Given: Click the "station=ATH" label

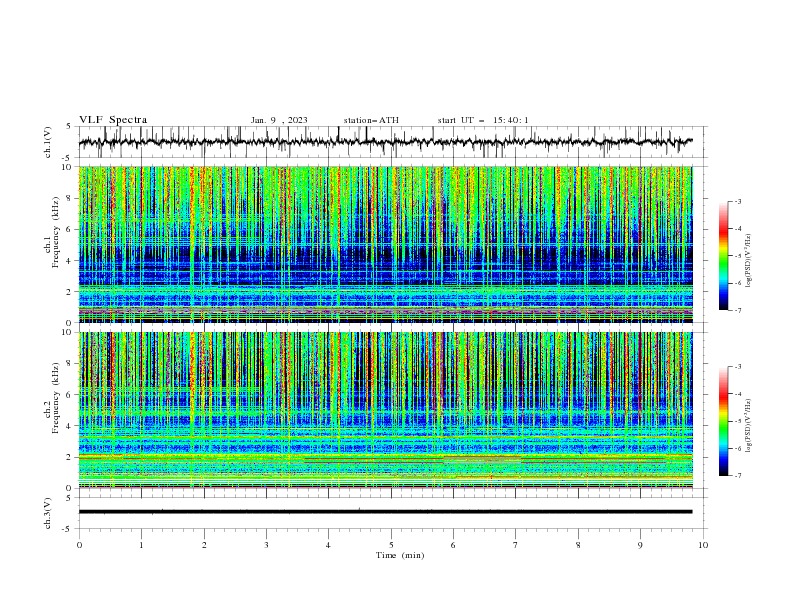Looking at the screenshot, I should pos(371,120).
